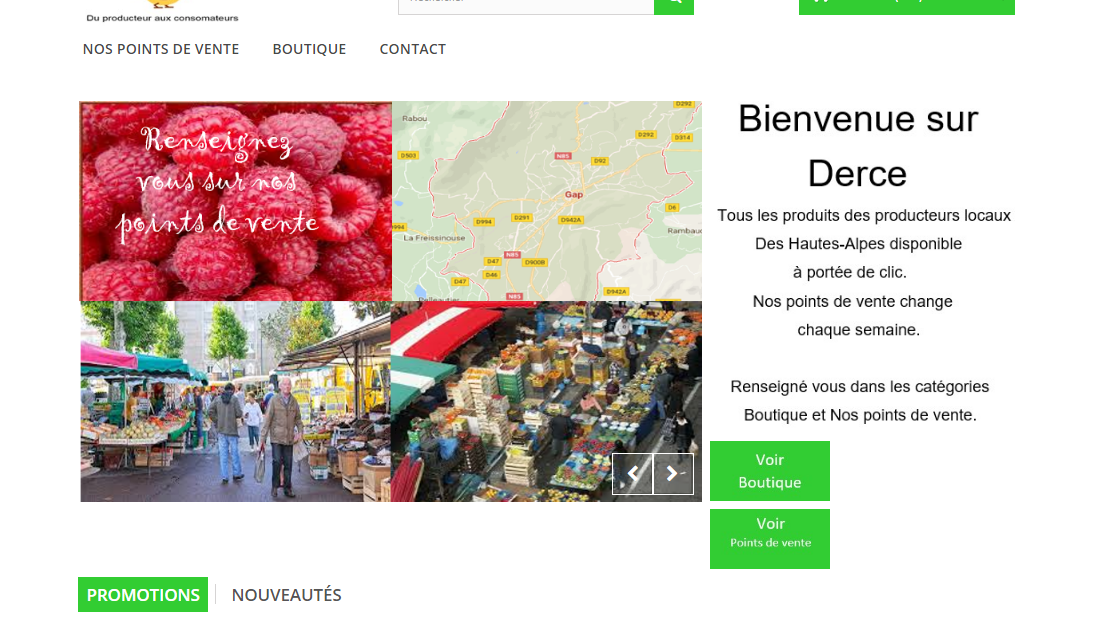This screenshot has height=635, width=1104.
Task: Click 'Tous les produits des producteurs locaux' text
Action: [x=864, y=215]
